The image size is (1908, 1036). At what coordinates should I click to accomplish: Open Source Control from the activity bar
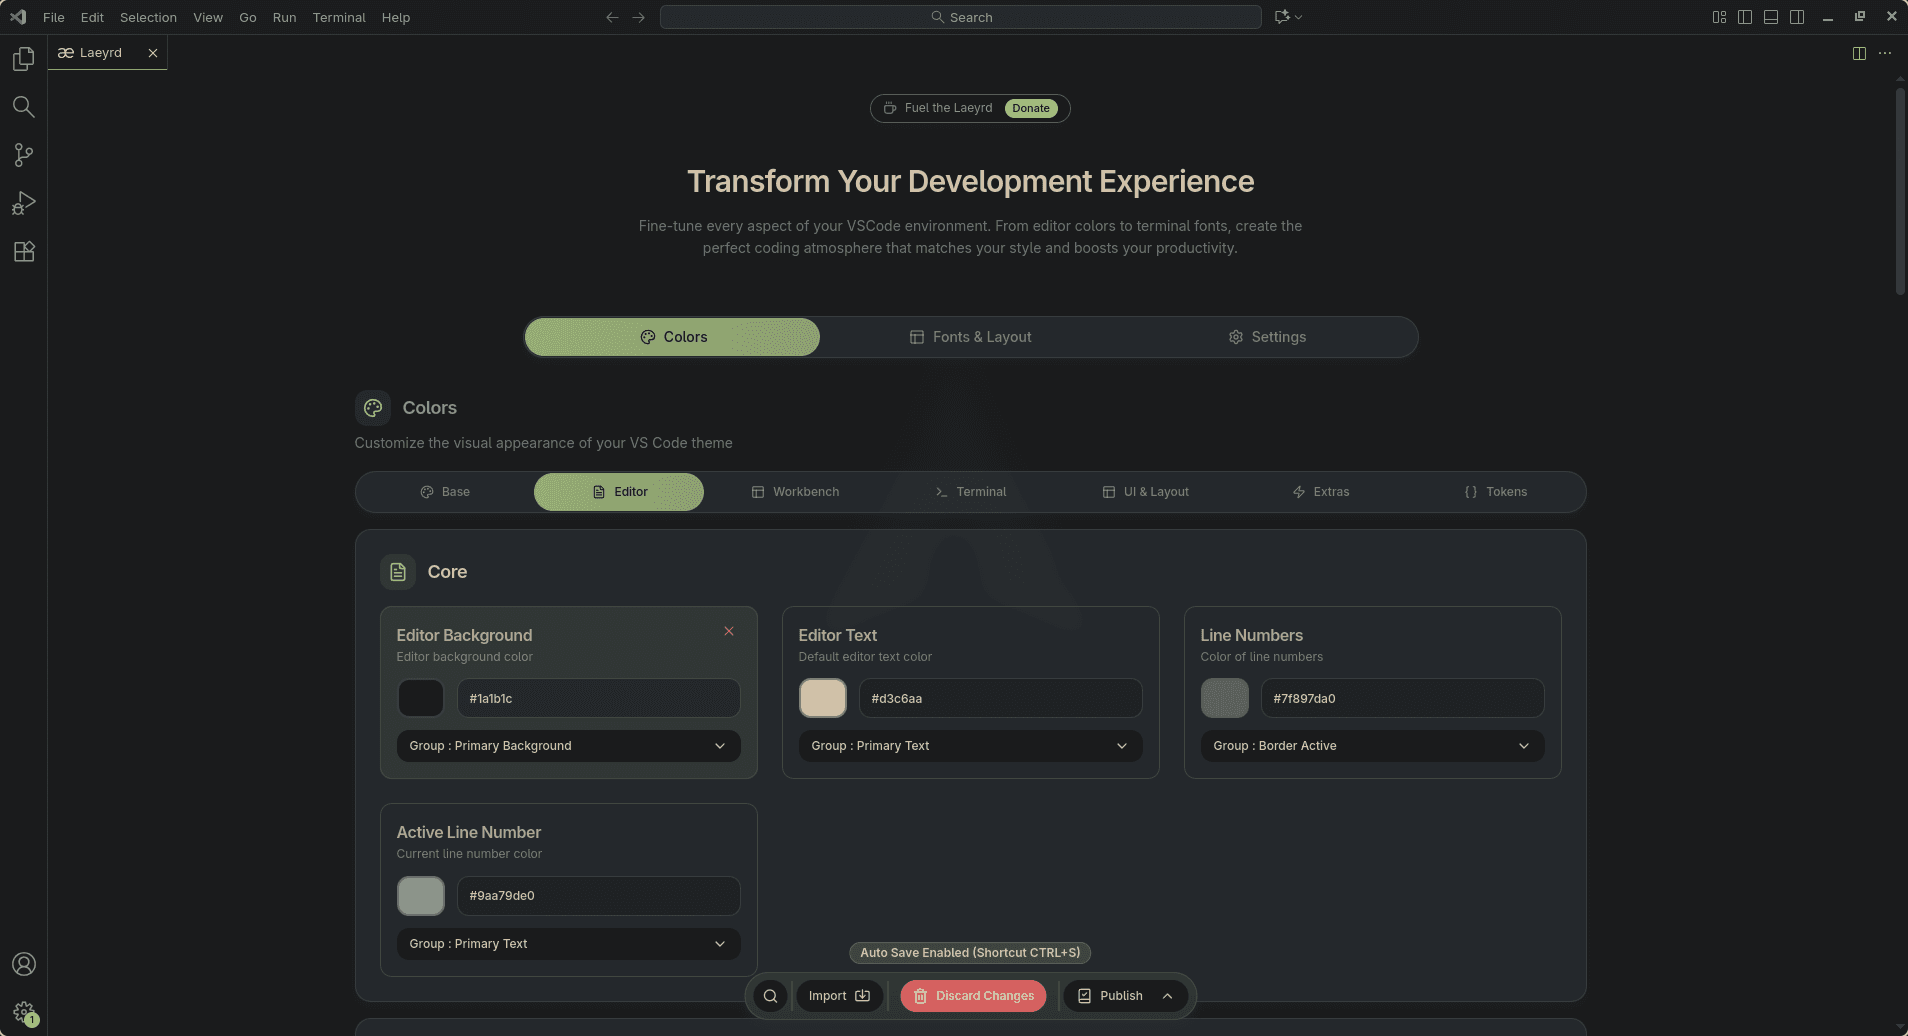point(23,155)
